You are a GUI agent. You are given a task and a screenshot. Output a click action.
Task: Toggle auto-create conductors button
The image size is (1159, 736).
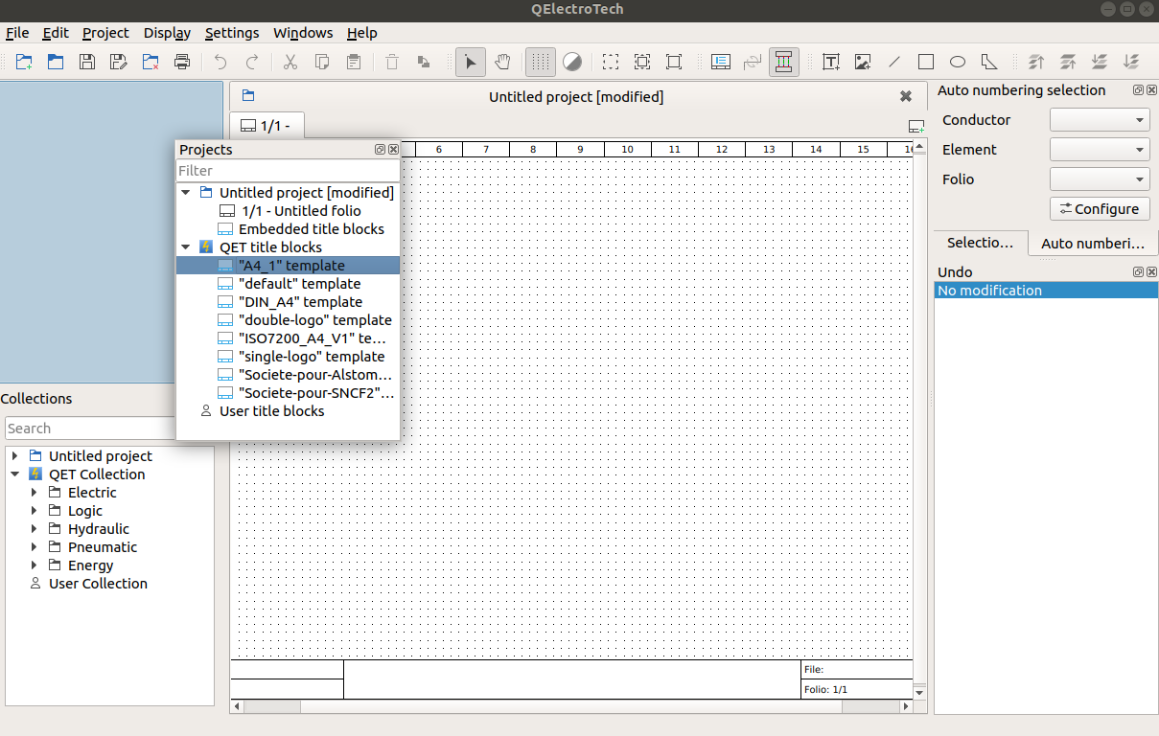[x=784, y=62]
